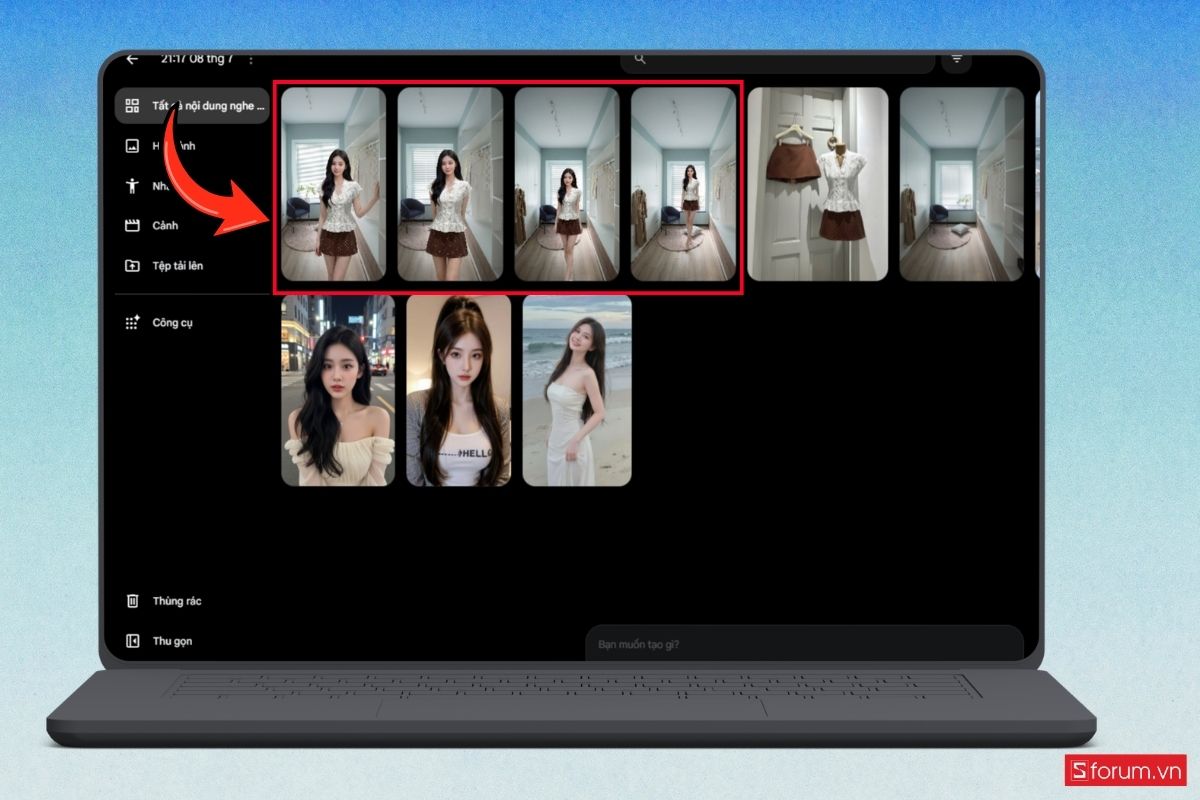Viewport: 1200px width, 800px height.
Task: Click the Cảnh clapperboard icon
Action: [x=132, y=226]
